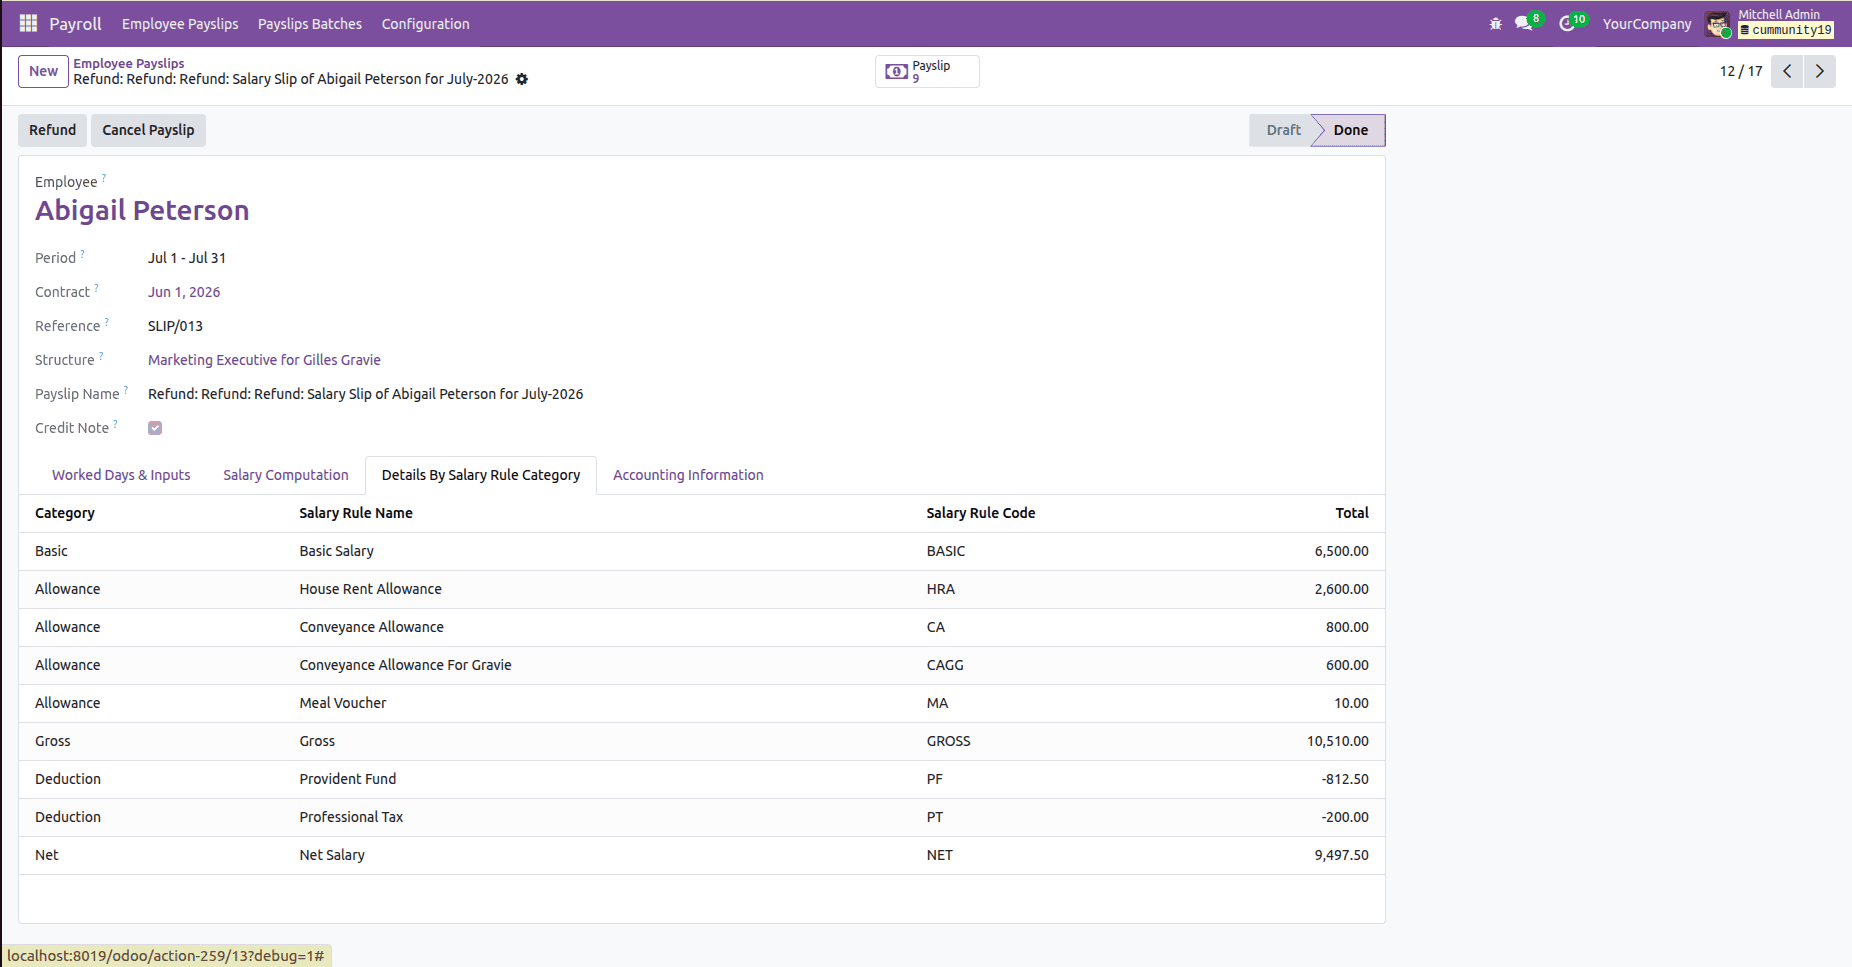Click Conveyance Allowance For Gravie cell
1852x967 pixels.
[x=405, y=665]
